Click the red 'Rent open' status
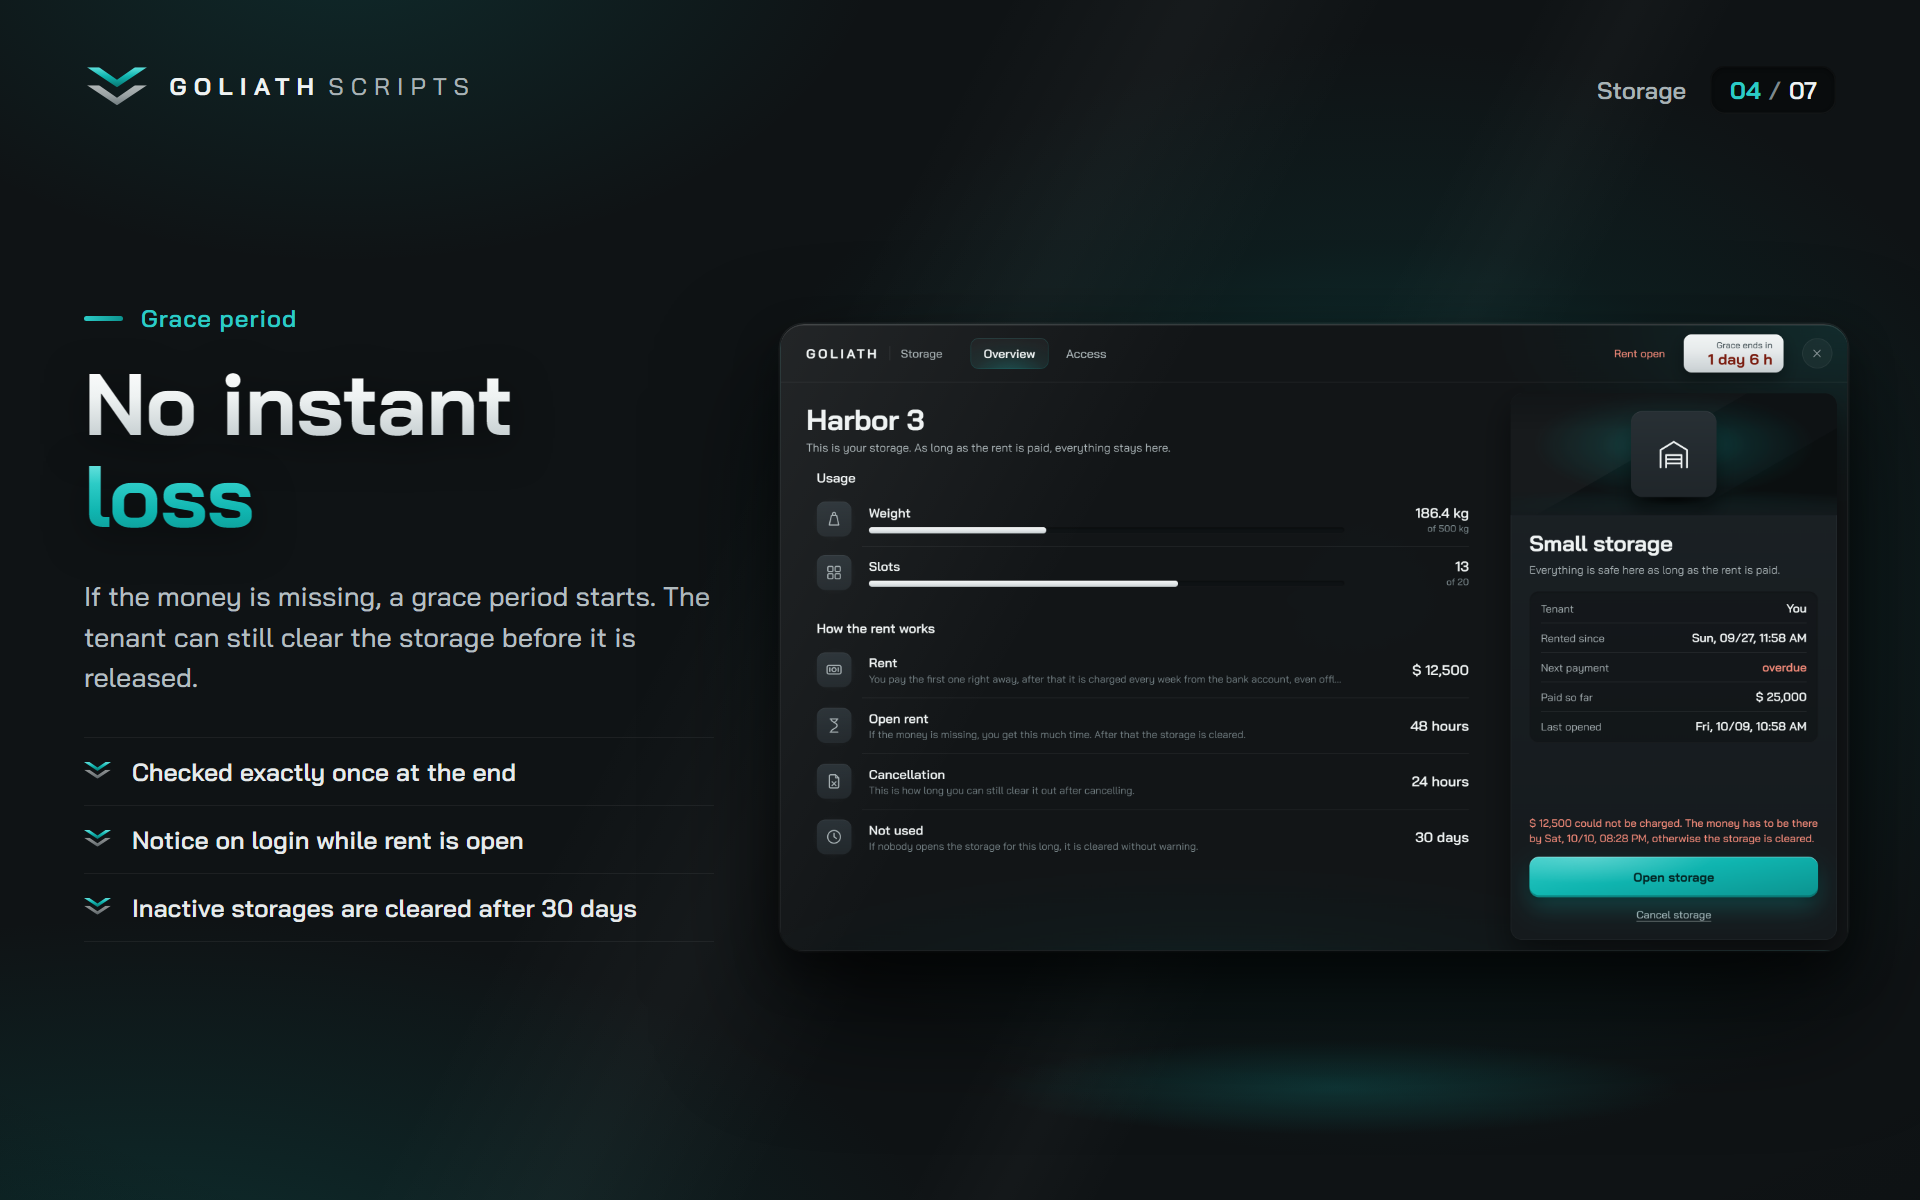Screen dimensions: 1920x1200 (x=1639, y=354)
